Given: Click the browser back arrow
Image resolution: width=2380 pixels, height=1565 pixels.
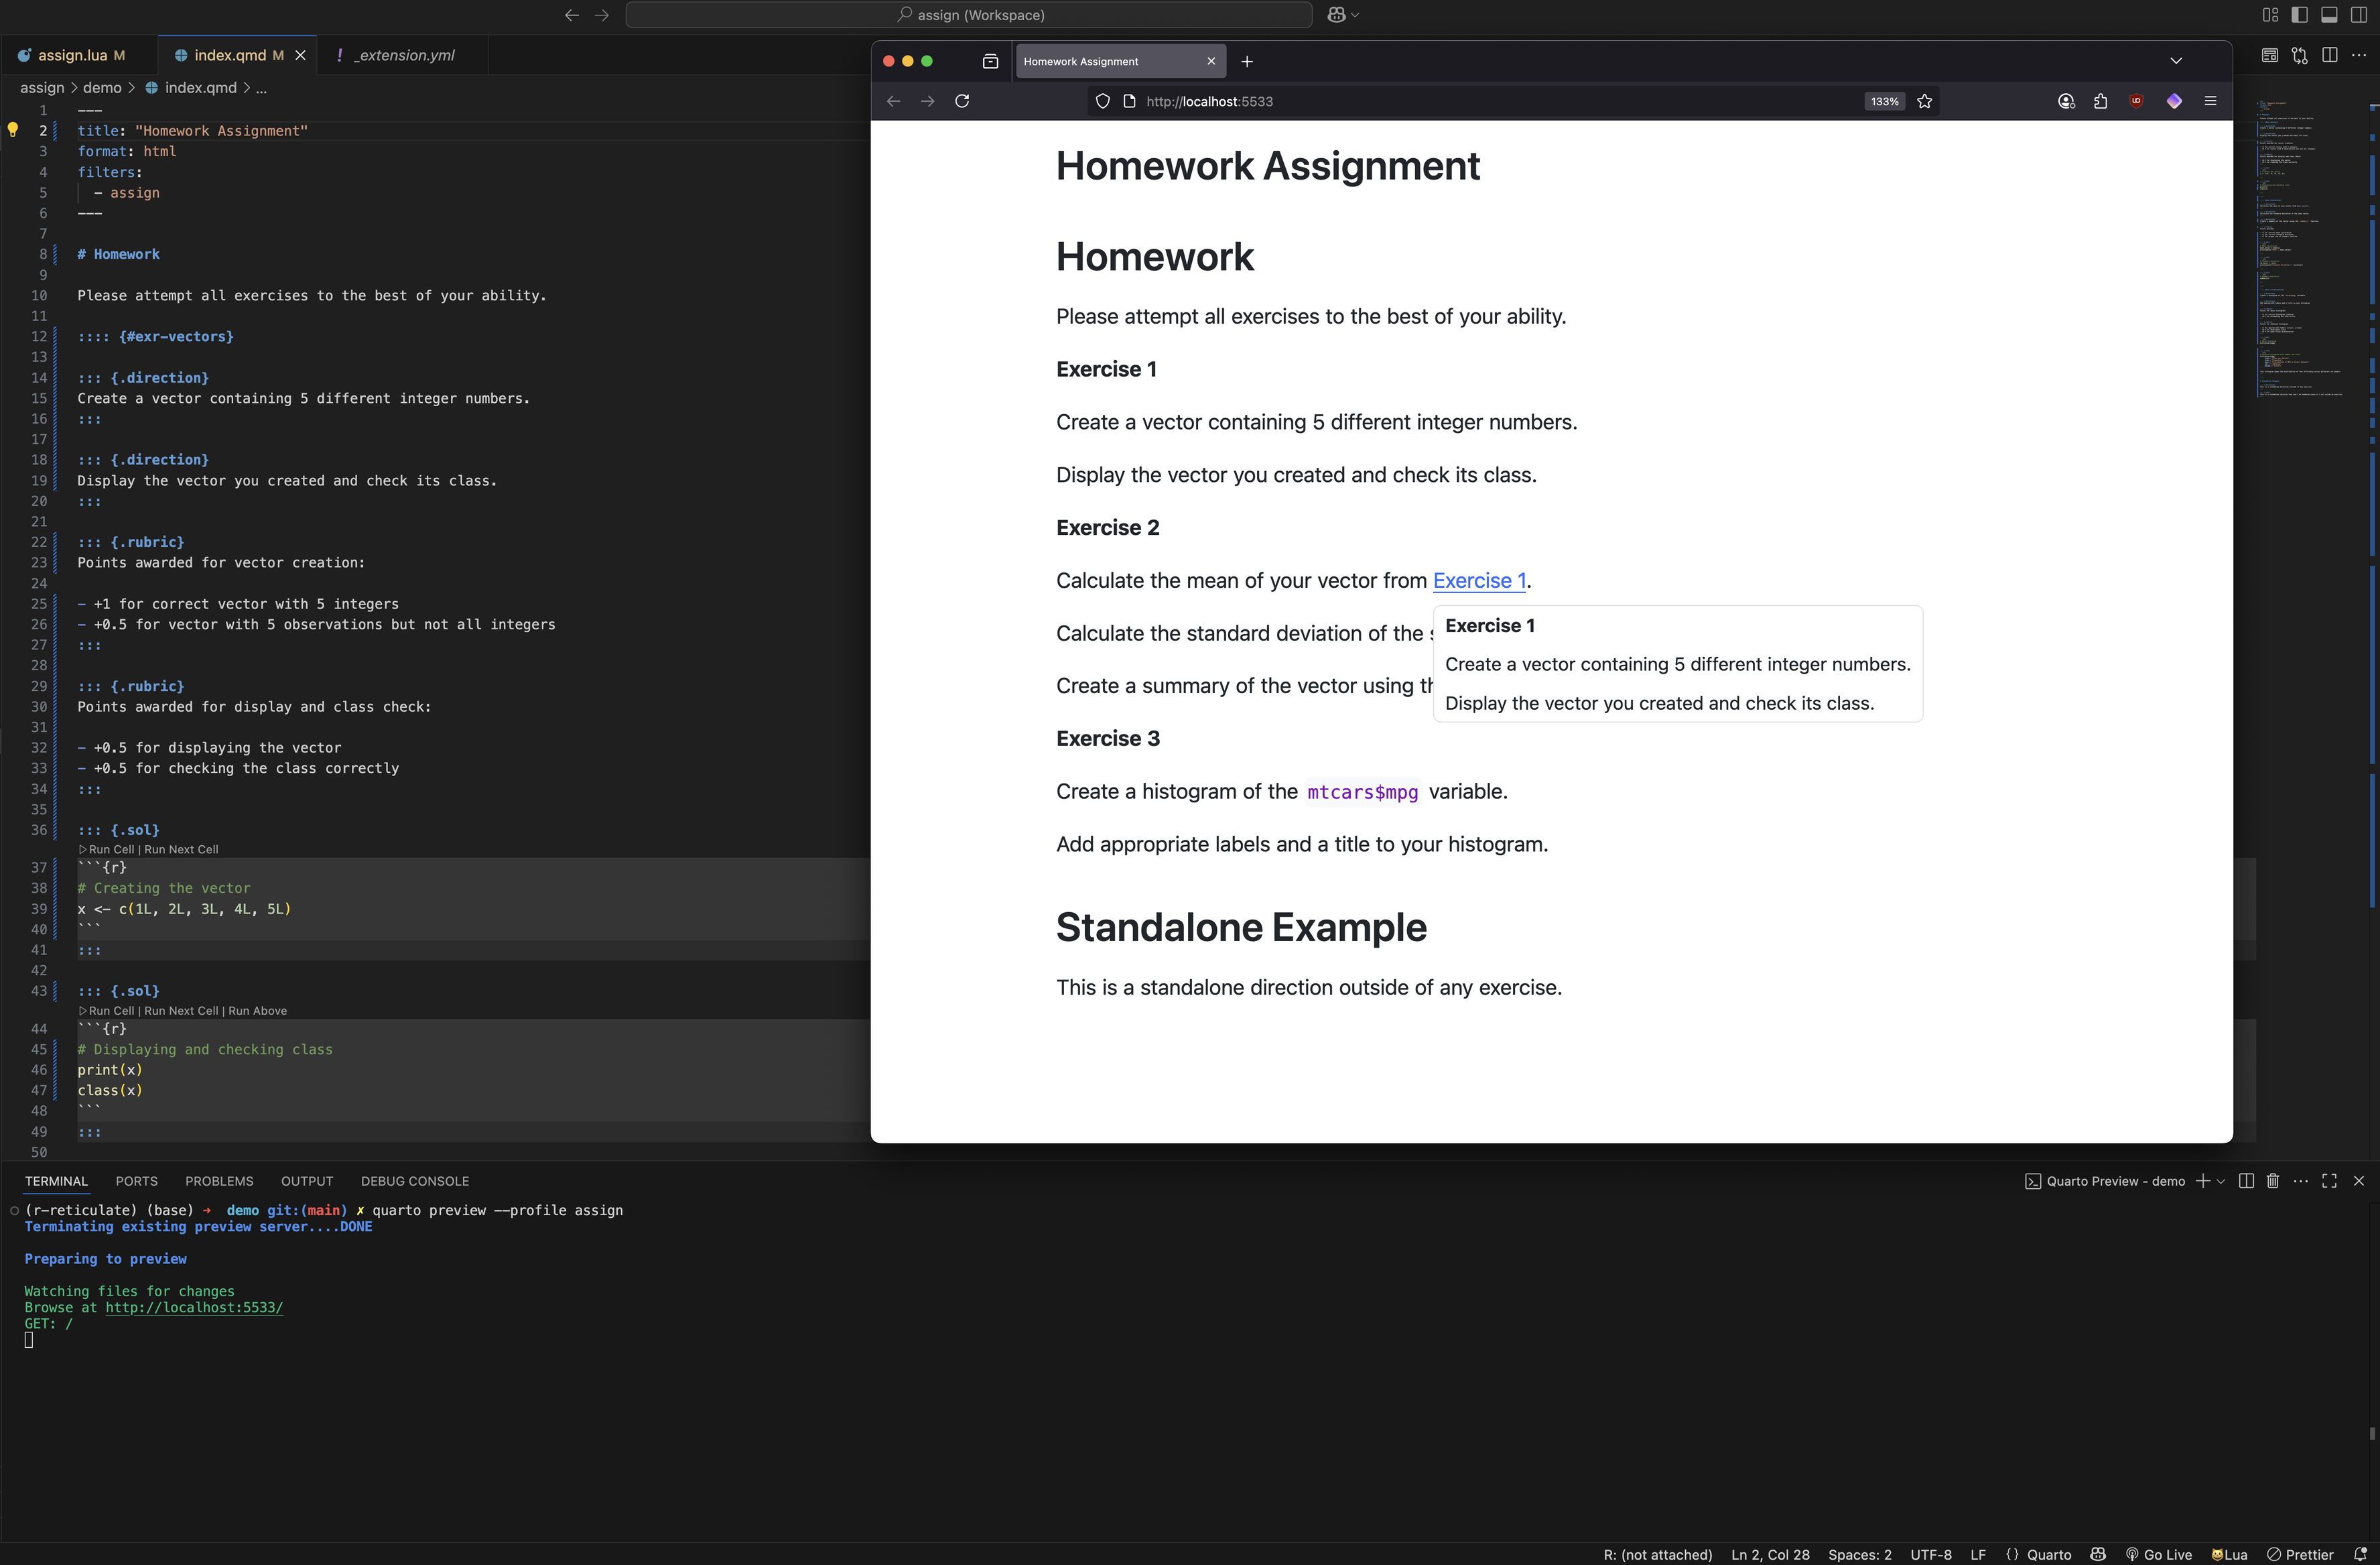Looking at the screenshot, I should point(894,101).
